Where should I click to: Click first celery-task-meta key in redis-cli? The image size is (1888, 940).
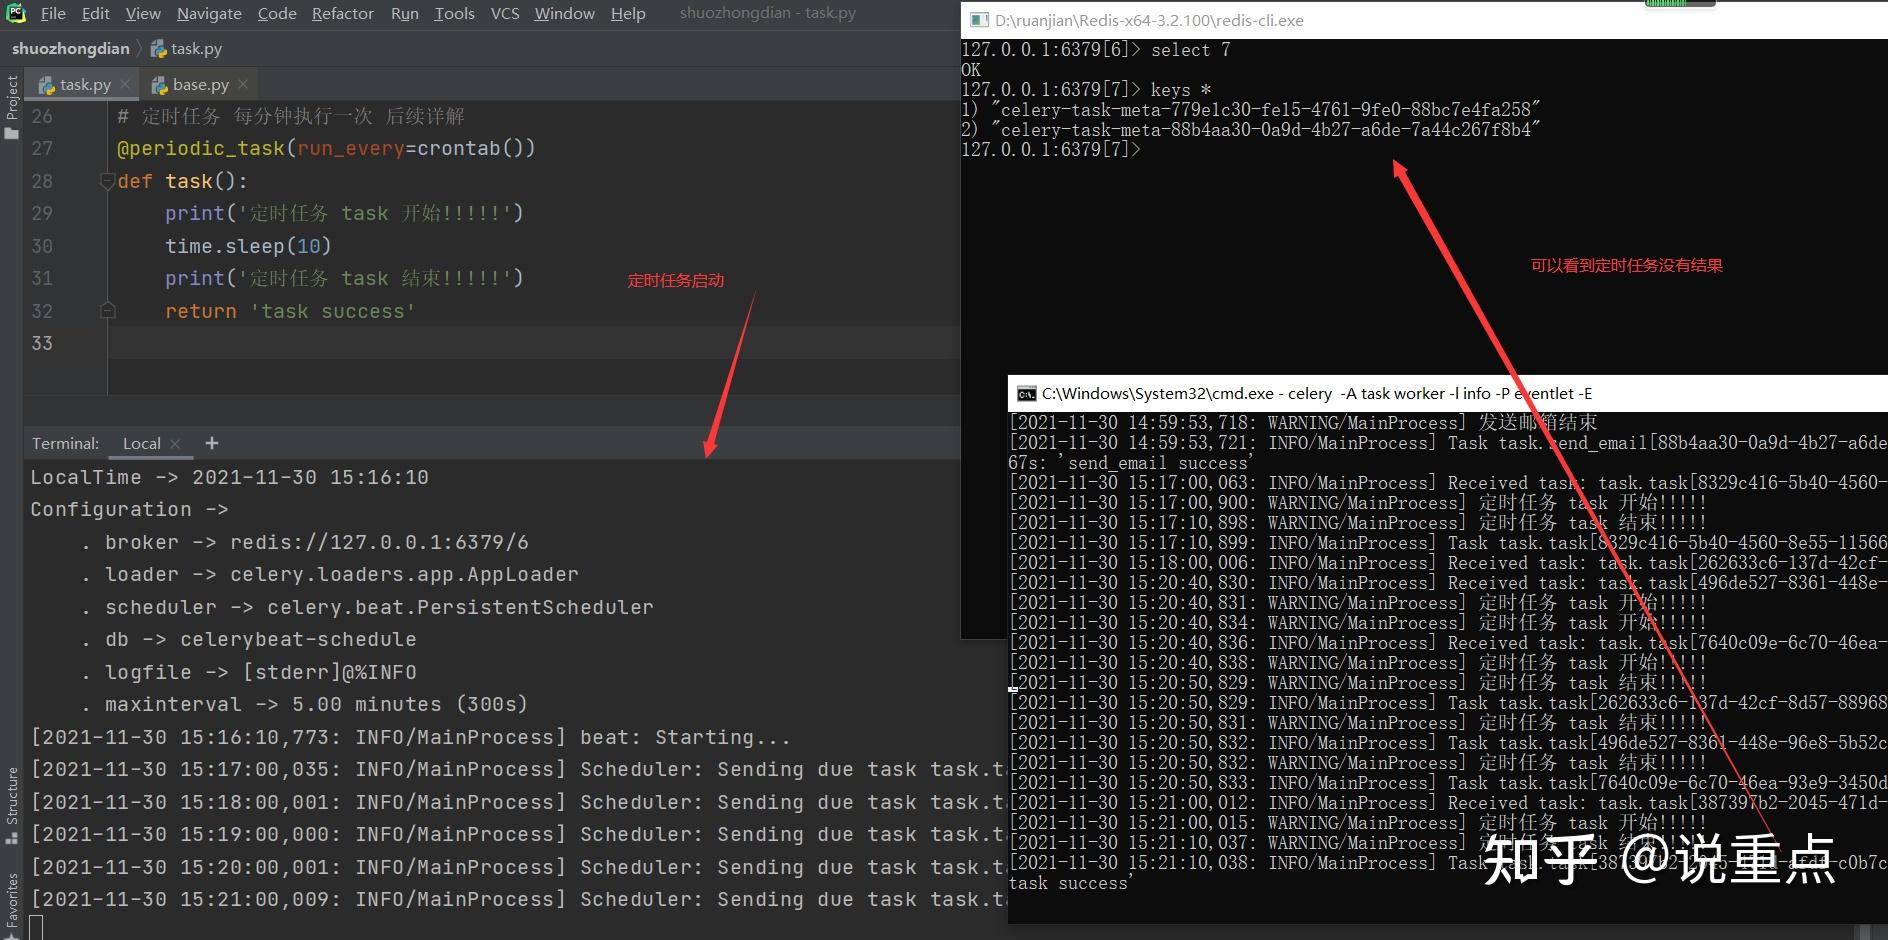(x=1265, y=110)
